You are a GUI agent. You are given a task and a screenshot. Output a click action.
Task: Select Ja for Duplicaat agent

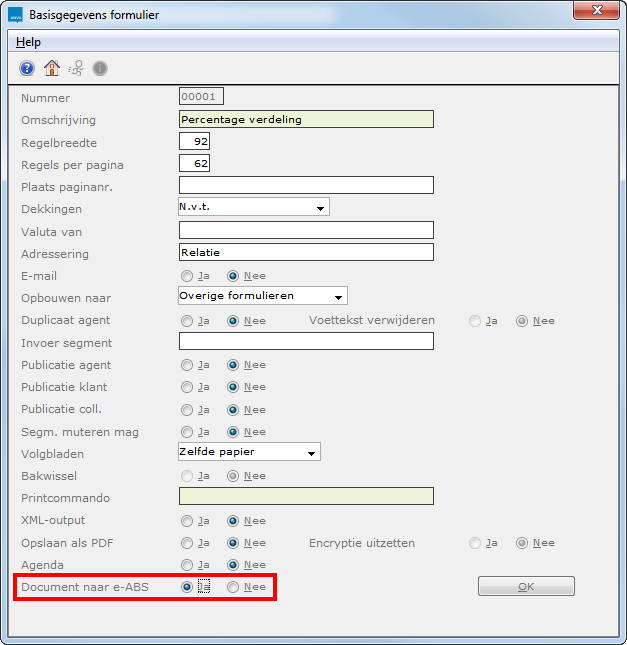(x=187, y=321)
